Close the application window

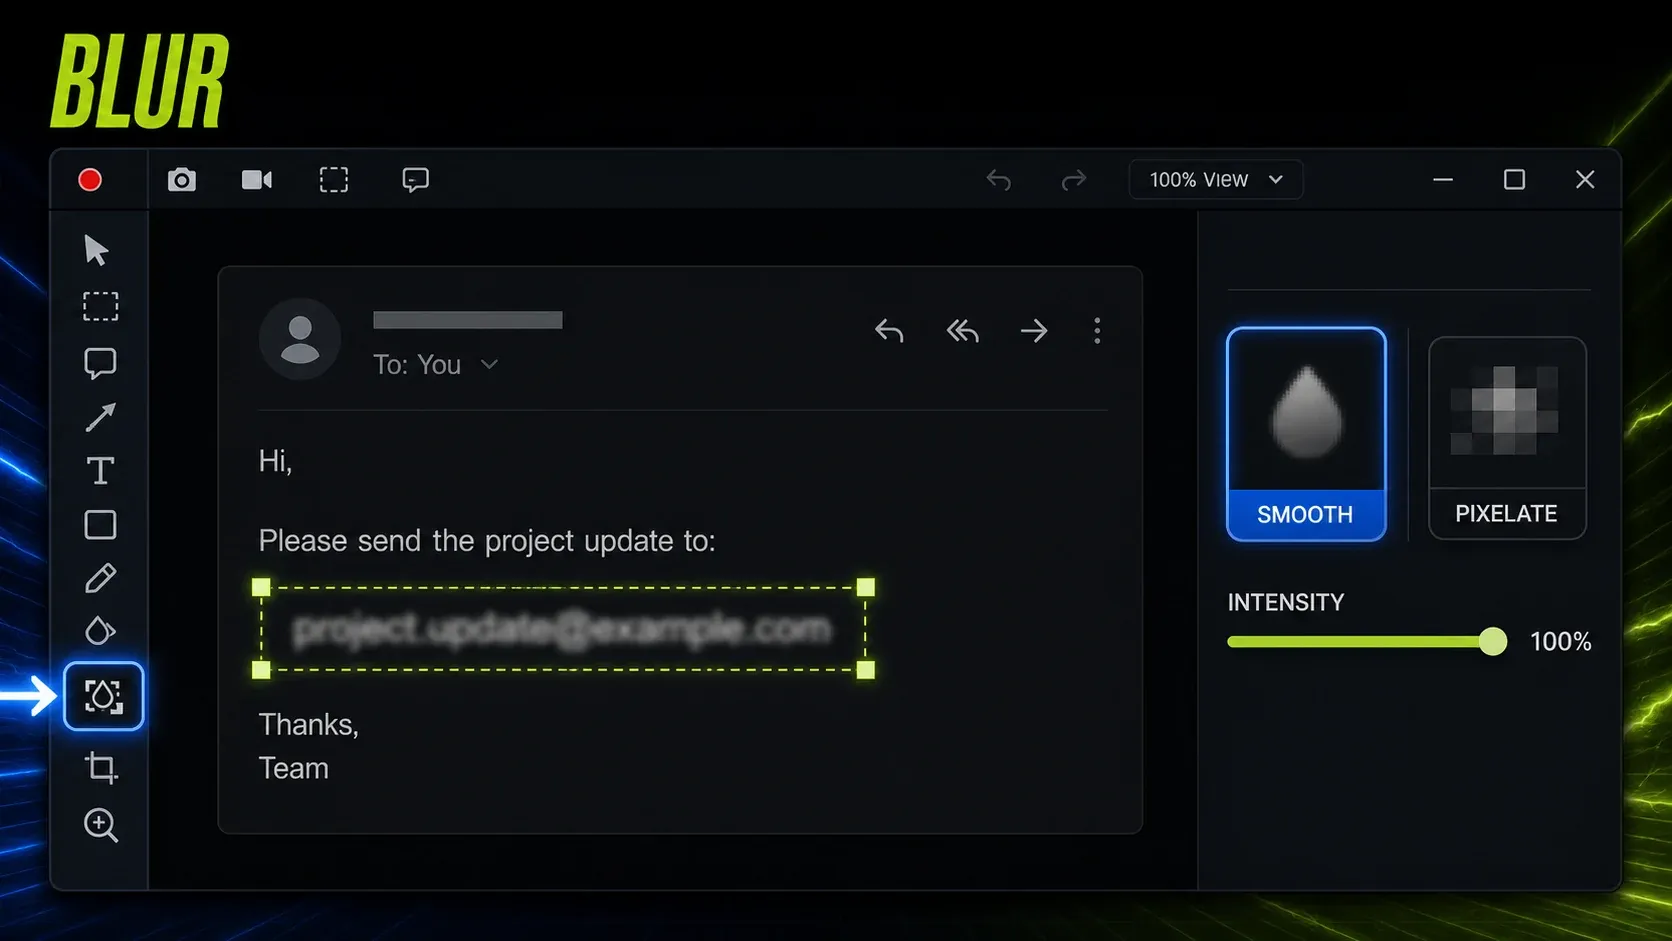(1585, 180)
